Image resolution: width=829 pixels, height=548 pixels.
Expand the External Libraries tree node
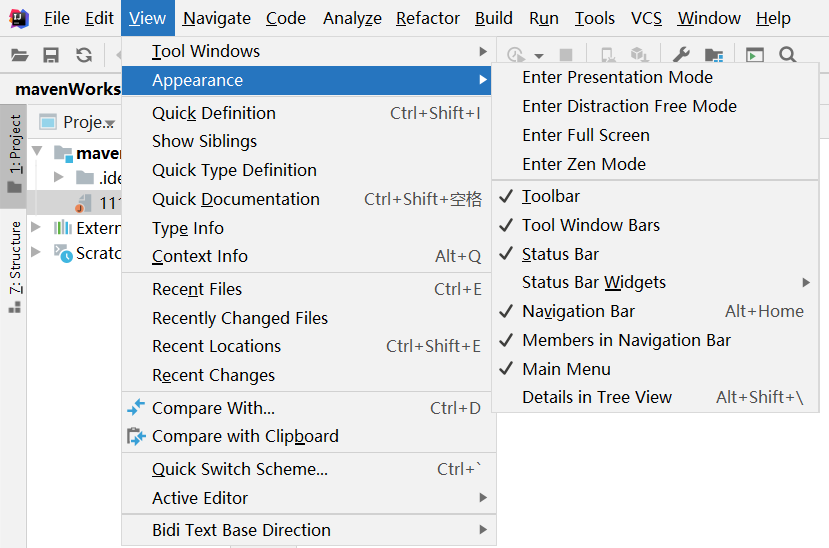click(x=37, y=228)
